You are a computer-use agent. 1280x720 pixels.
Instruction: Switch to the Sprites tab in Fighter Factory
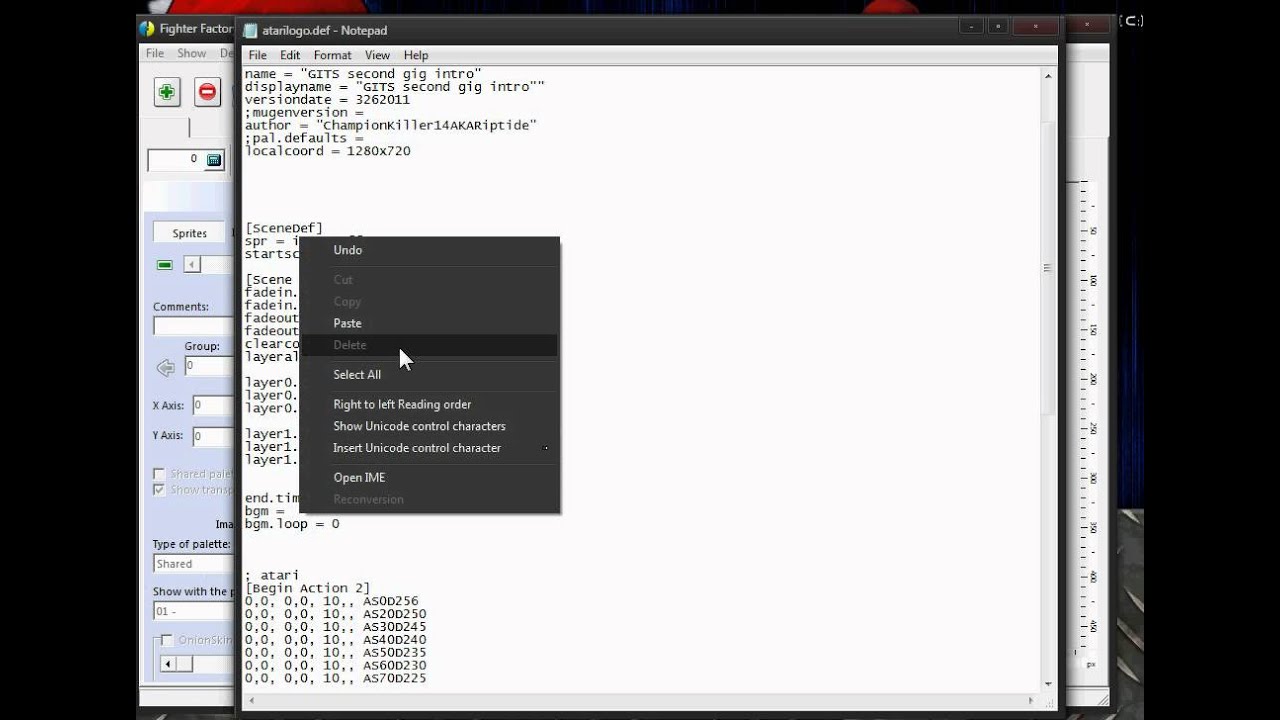point(189,233)
